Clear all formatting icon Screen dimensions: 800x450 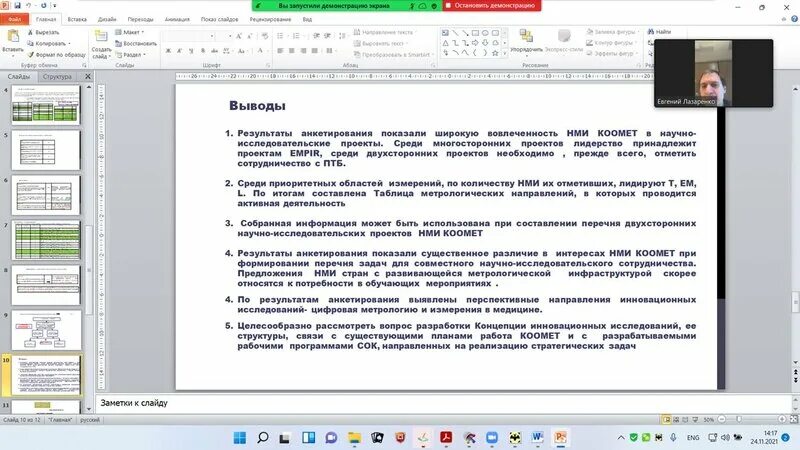click(x=264, y=36)
